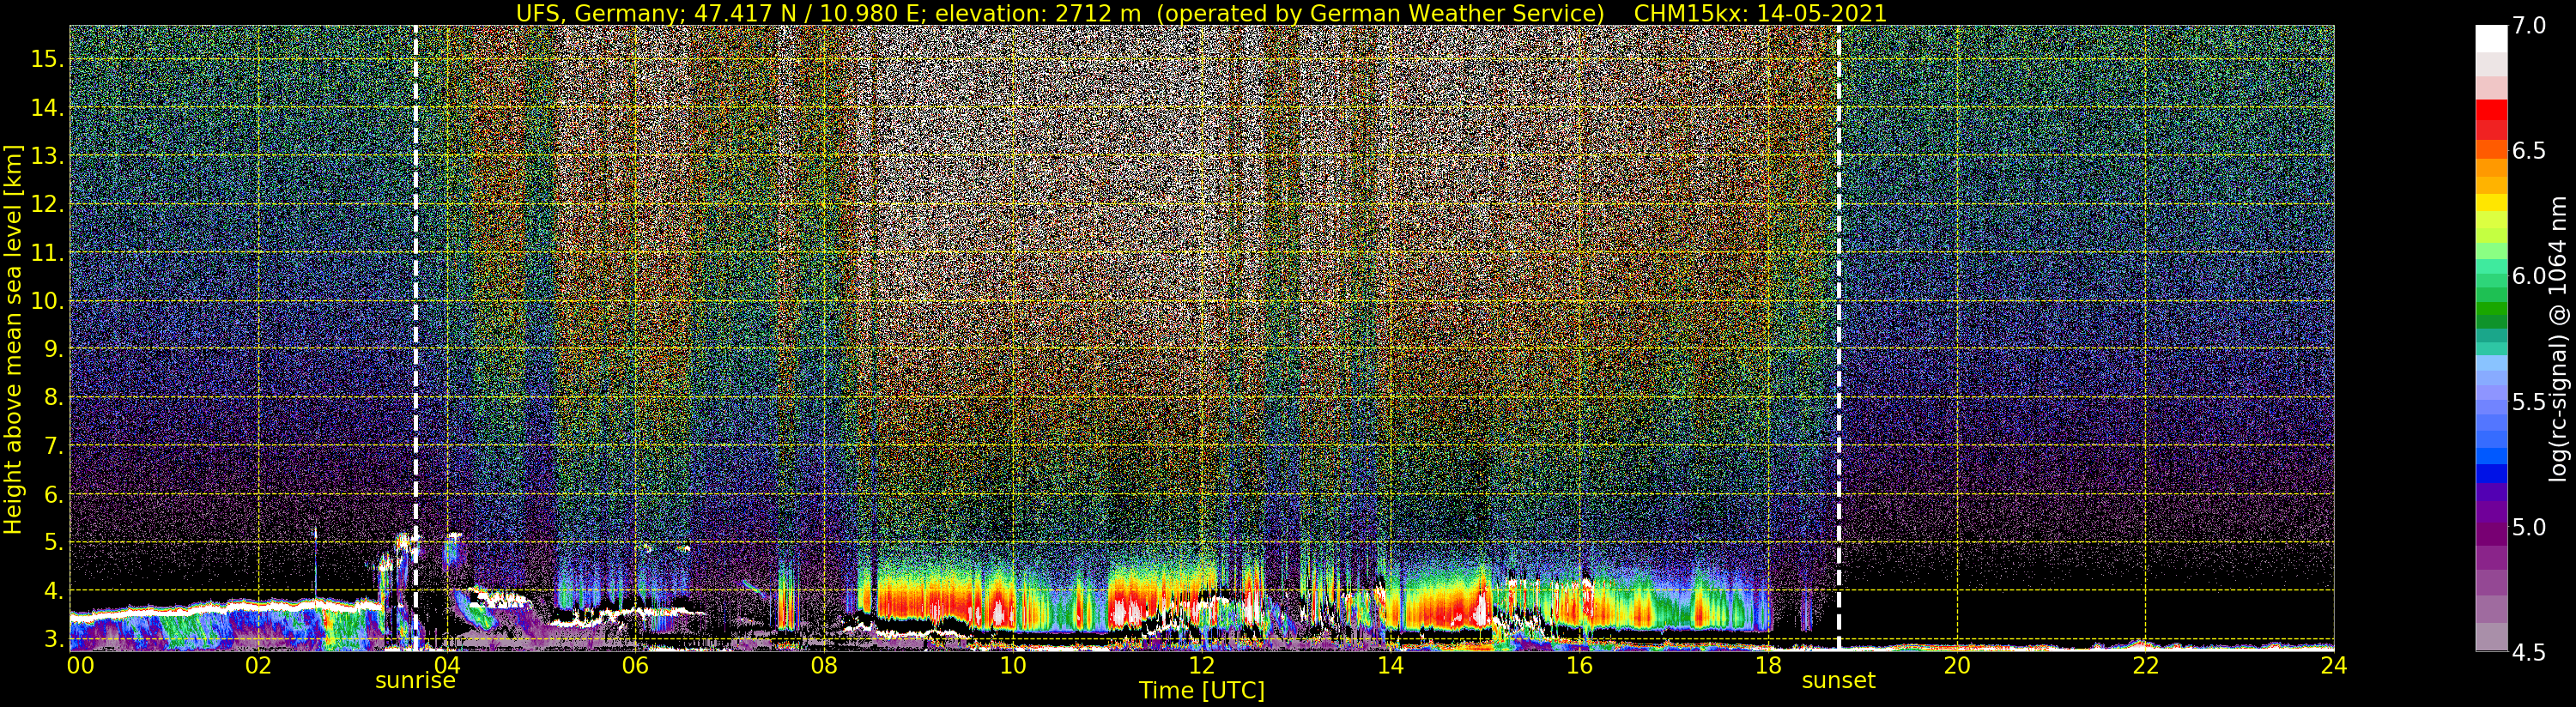Select the 06 hour tick label
The image size is (2576, 707).
tap(635, 665)
